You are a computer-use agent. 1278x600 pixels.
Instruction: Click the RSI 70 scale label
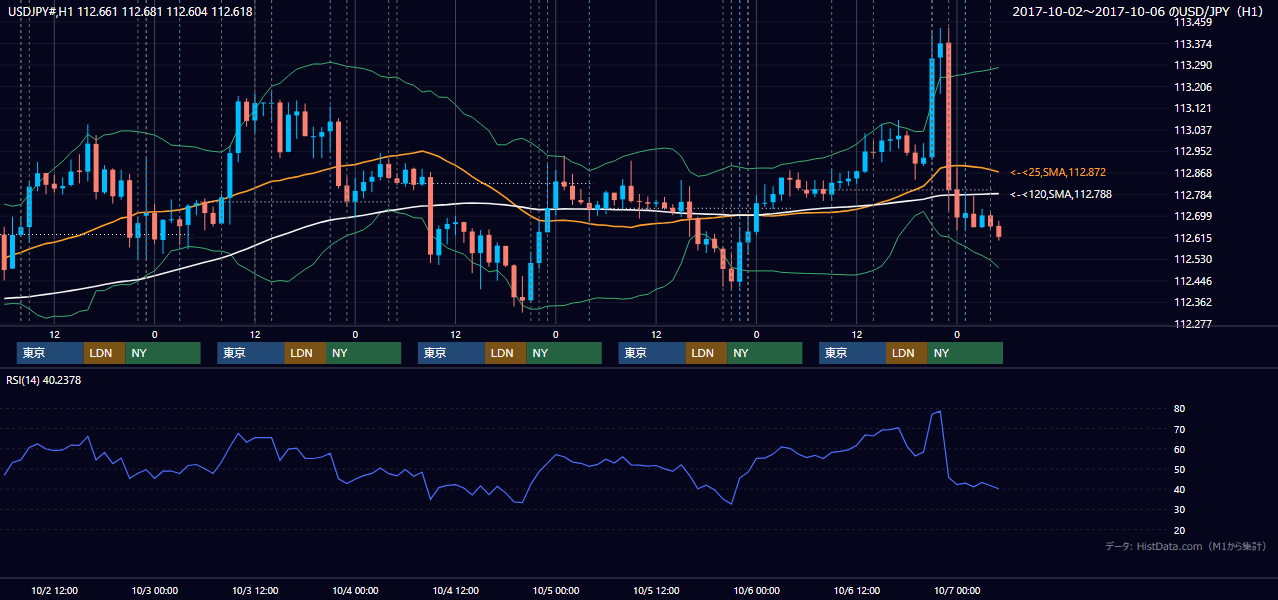coord(1180,429)
